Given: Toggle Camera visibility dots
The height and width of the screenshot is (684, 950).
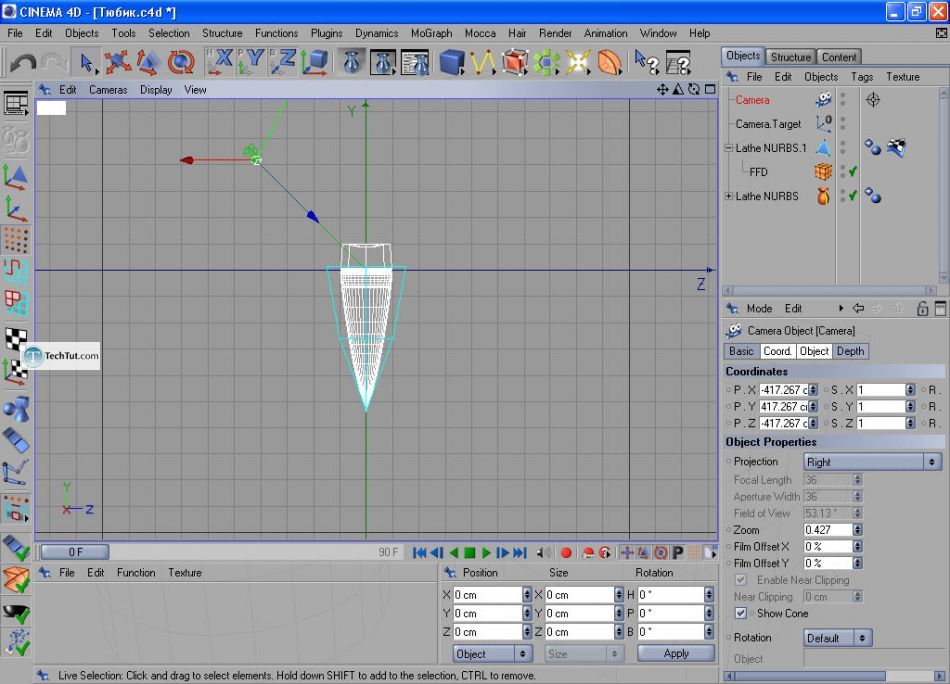Looking at the screenshot, I should tap(842, 100).
